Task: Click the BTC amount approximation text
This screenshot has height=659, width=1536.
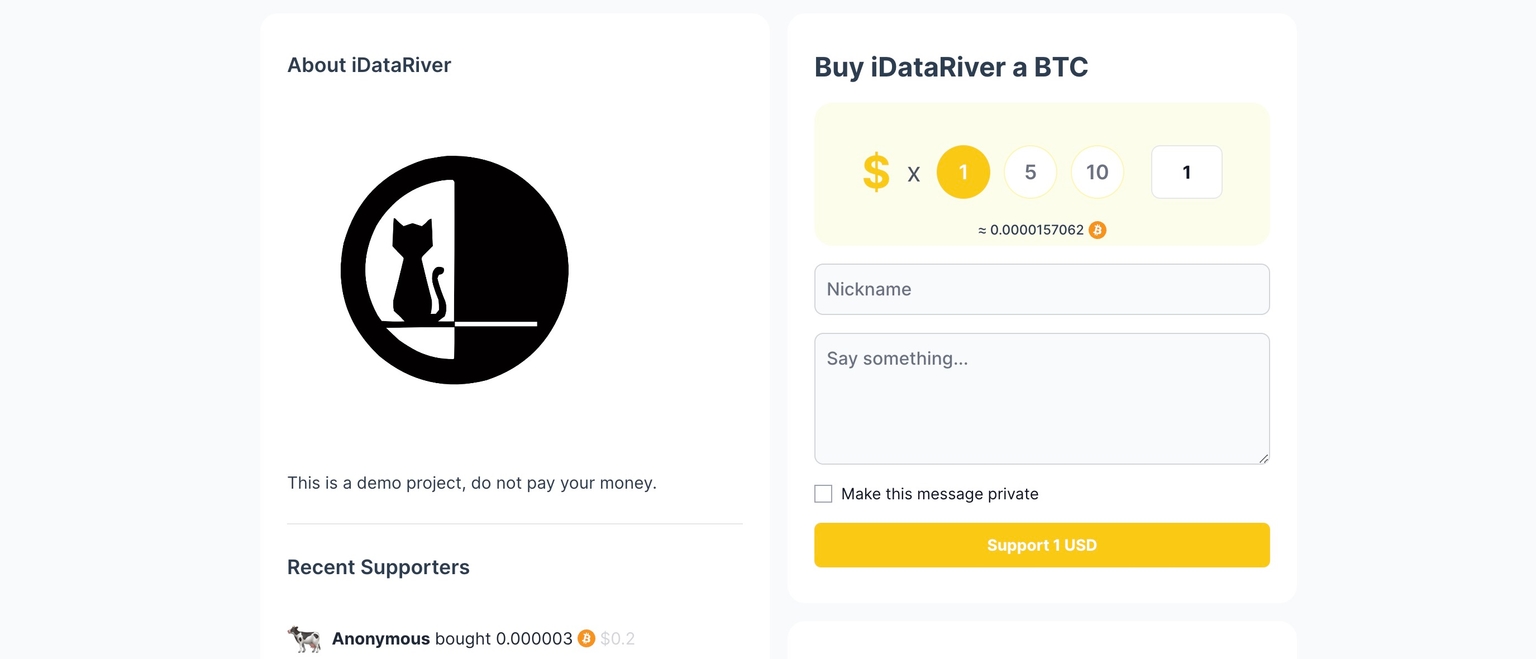Action: click(1030, 230)
